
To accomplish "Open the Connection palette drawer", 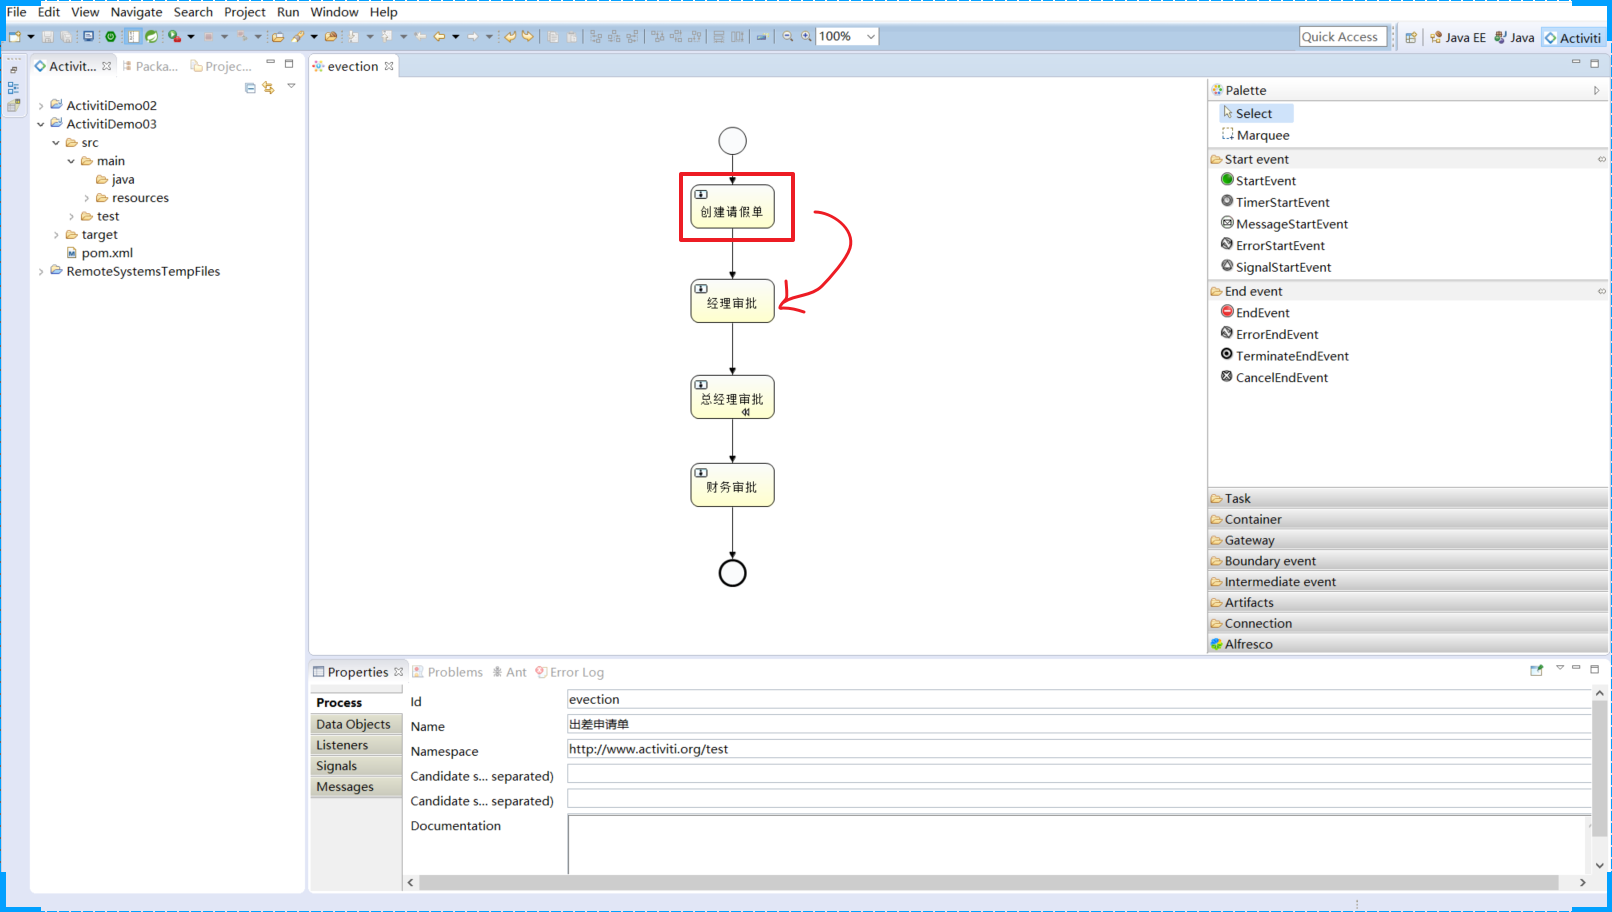I will pyautogui.click(x=1408, y=623).
